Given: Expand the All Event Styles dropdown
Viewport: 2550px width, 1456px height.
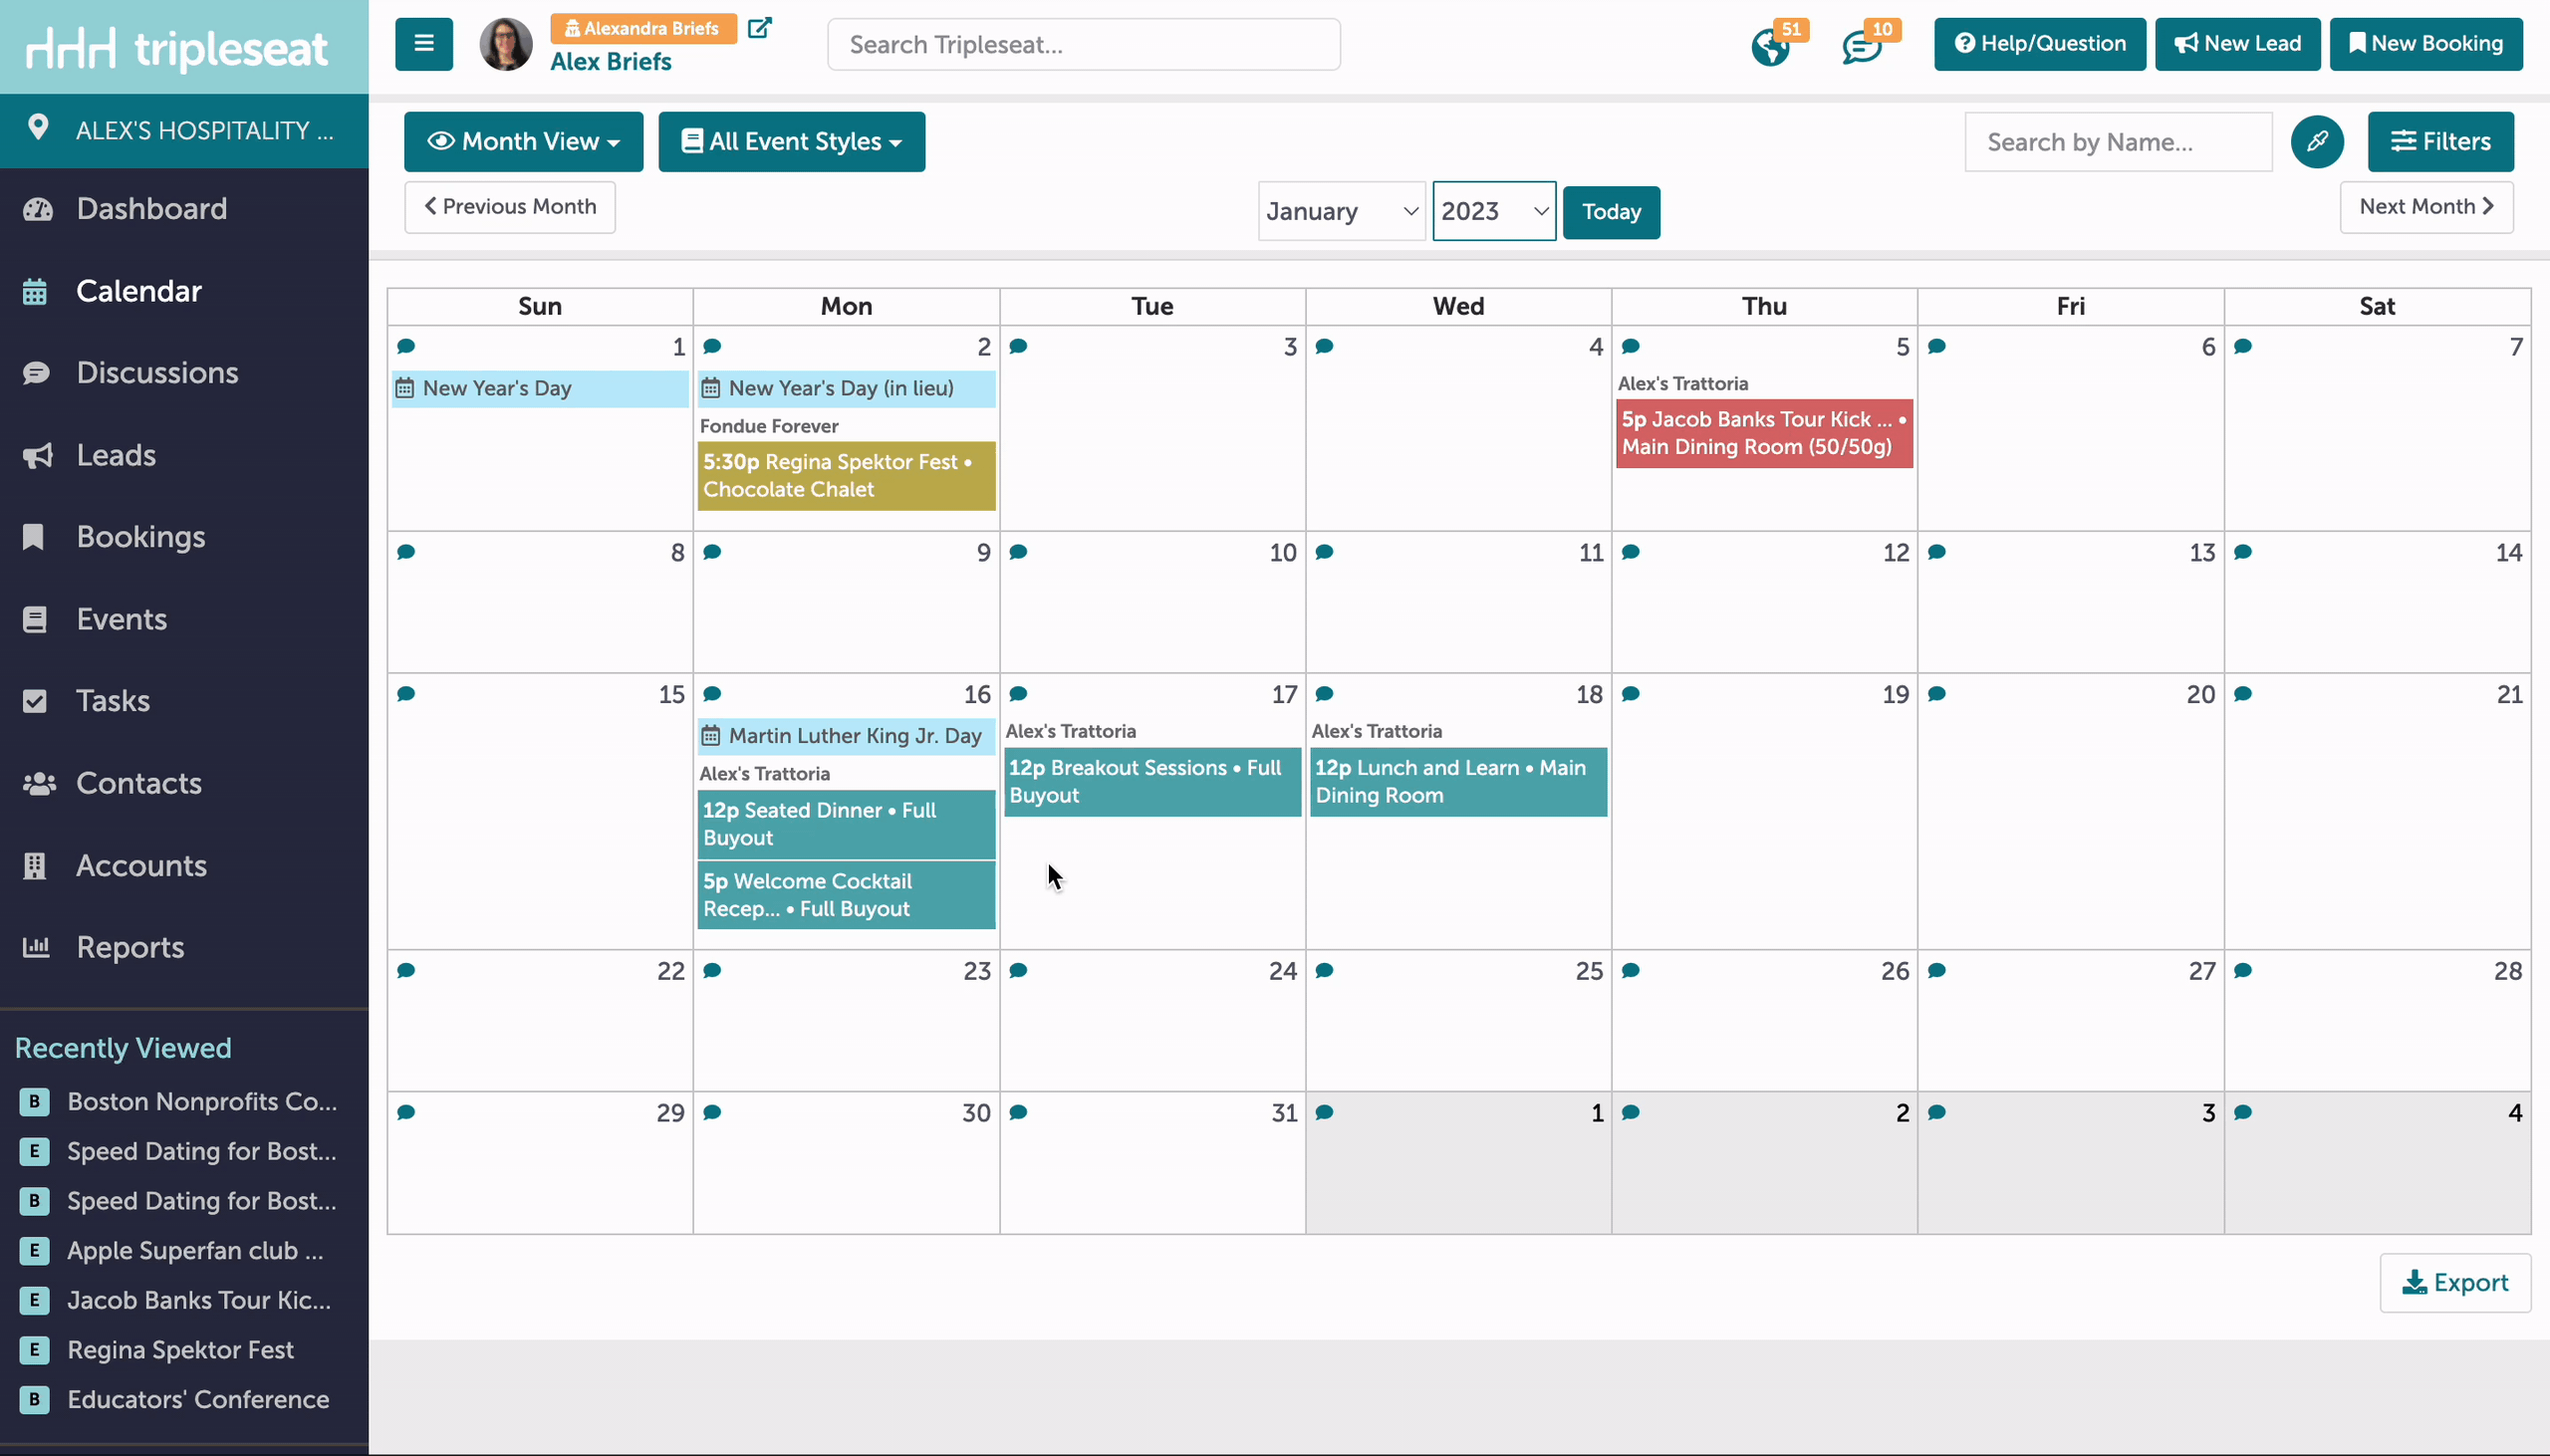Looking at the screenshot, I should 791,142.
